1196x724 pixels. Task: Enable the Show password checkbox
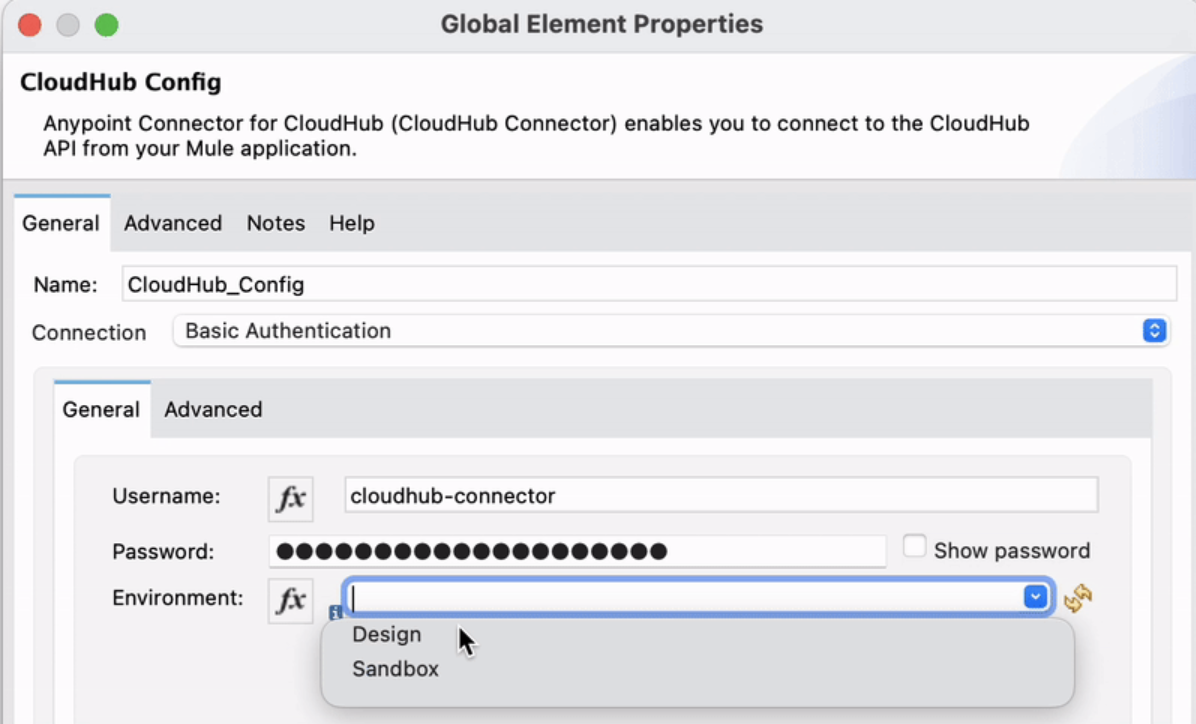pos(914,547)
